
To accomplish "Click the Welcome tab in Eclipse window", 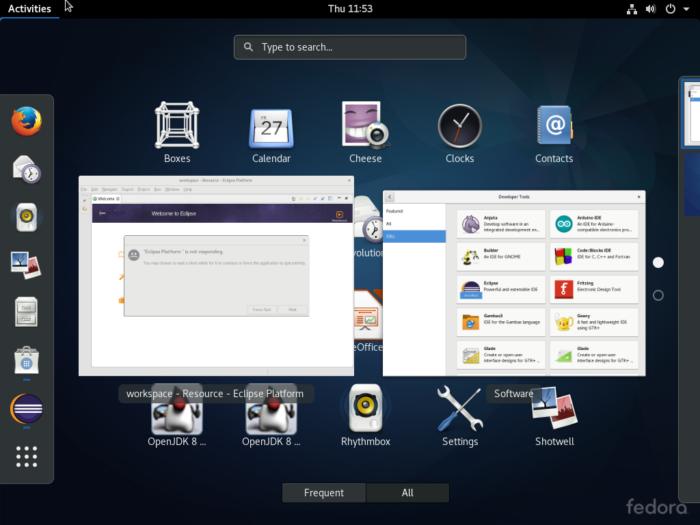I will 106,199.
